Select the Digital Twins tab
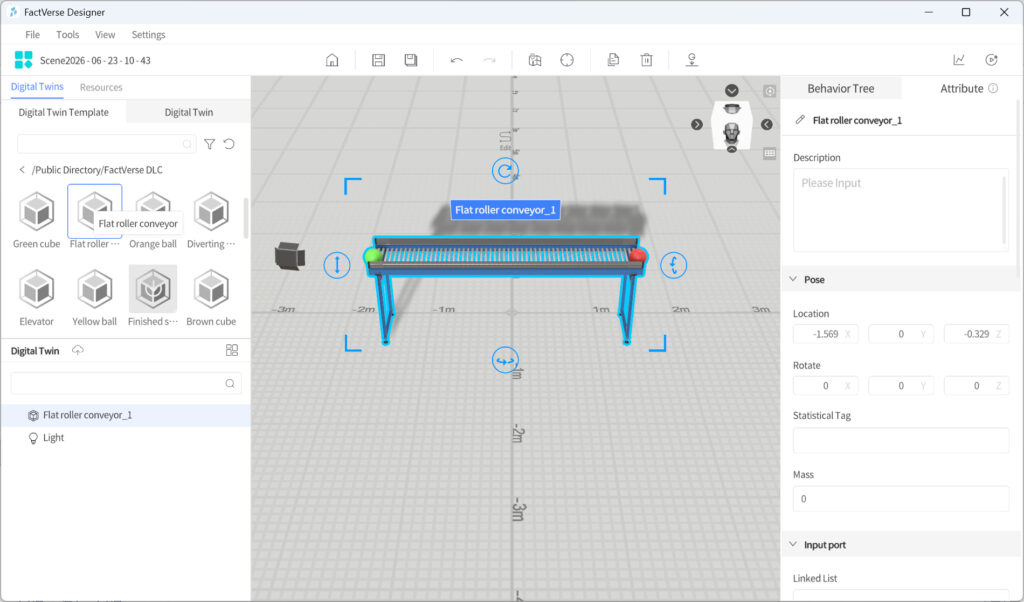This screenshot has height=602, width=1024. [x=37, y=87]
